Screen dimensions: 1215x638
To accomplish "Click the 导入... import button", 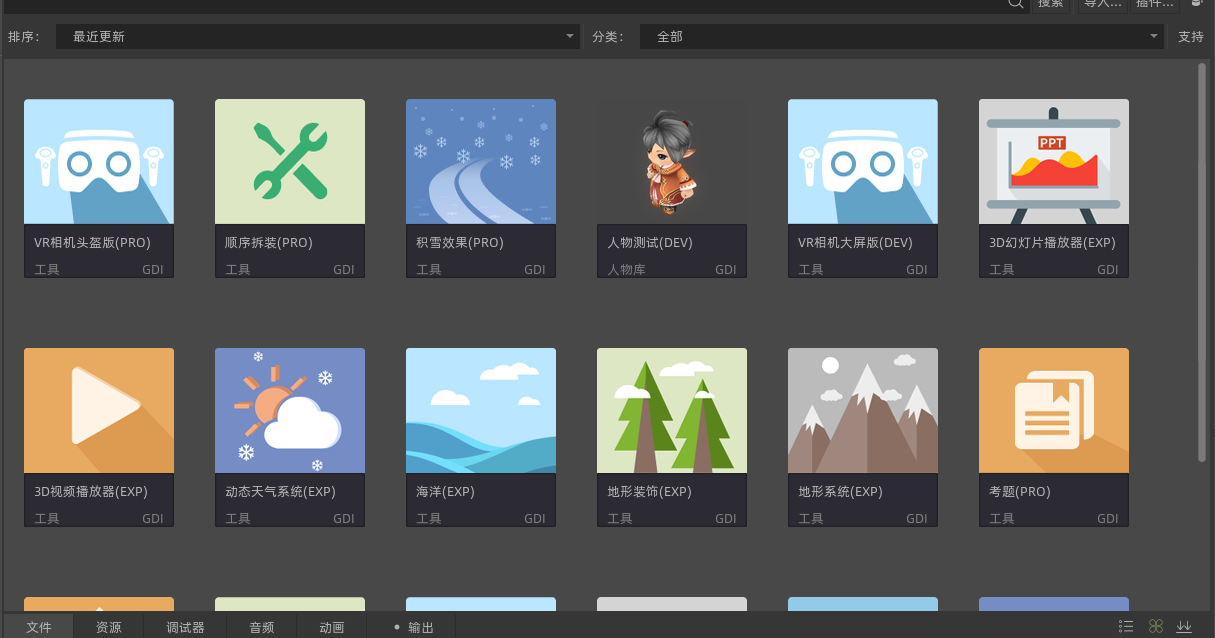I will point(1103,4).
